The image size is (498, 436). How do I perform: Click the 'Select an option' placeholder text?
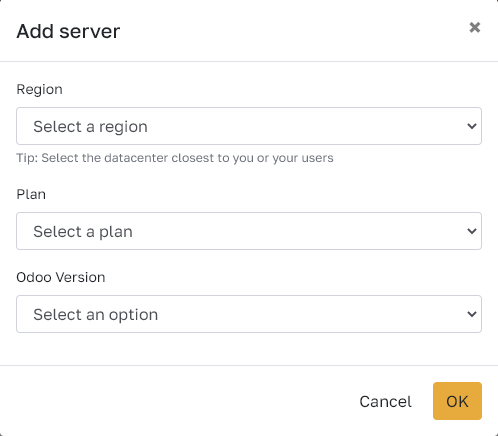[96, 315]
